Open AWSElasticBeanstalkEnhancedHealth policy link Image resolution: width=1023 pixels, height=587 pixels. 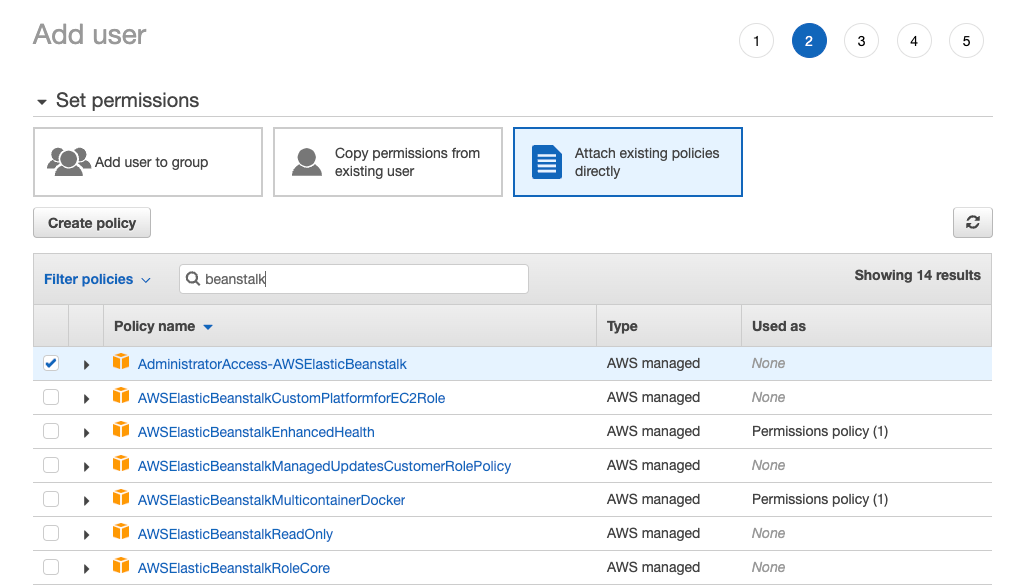[256, 432]
